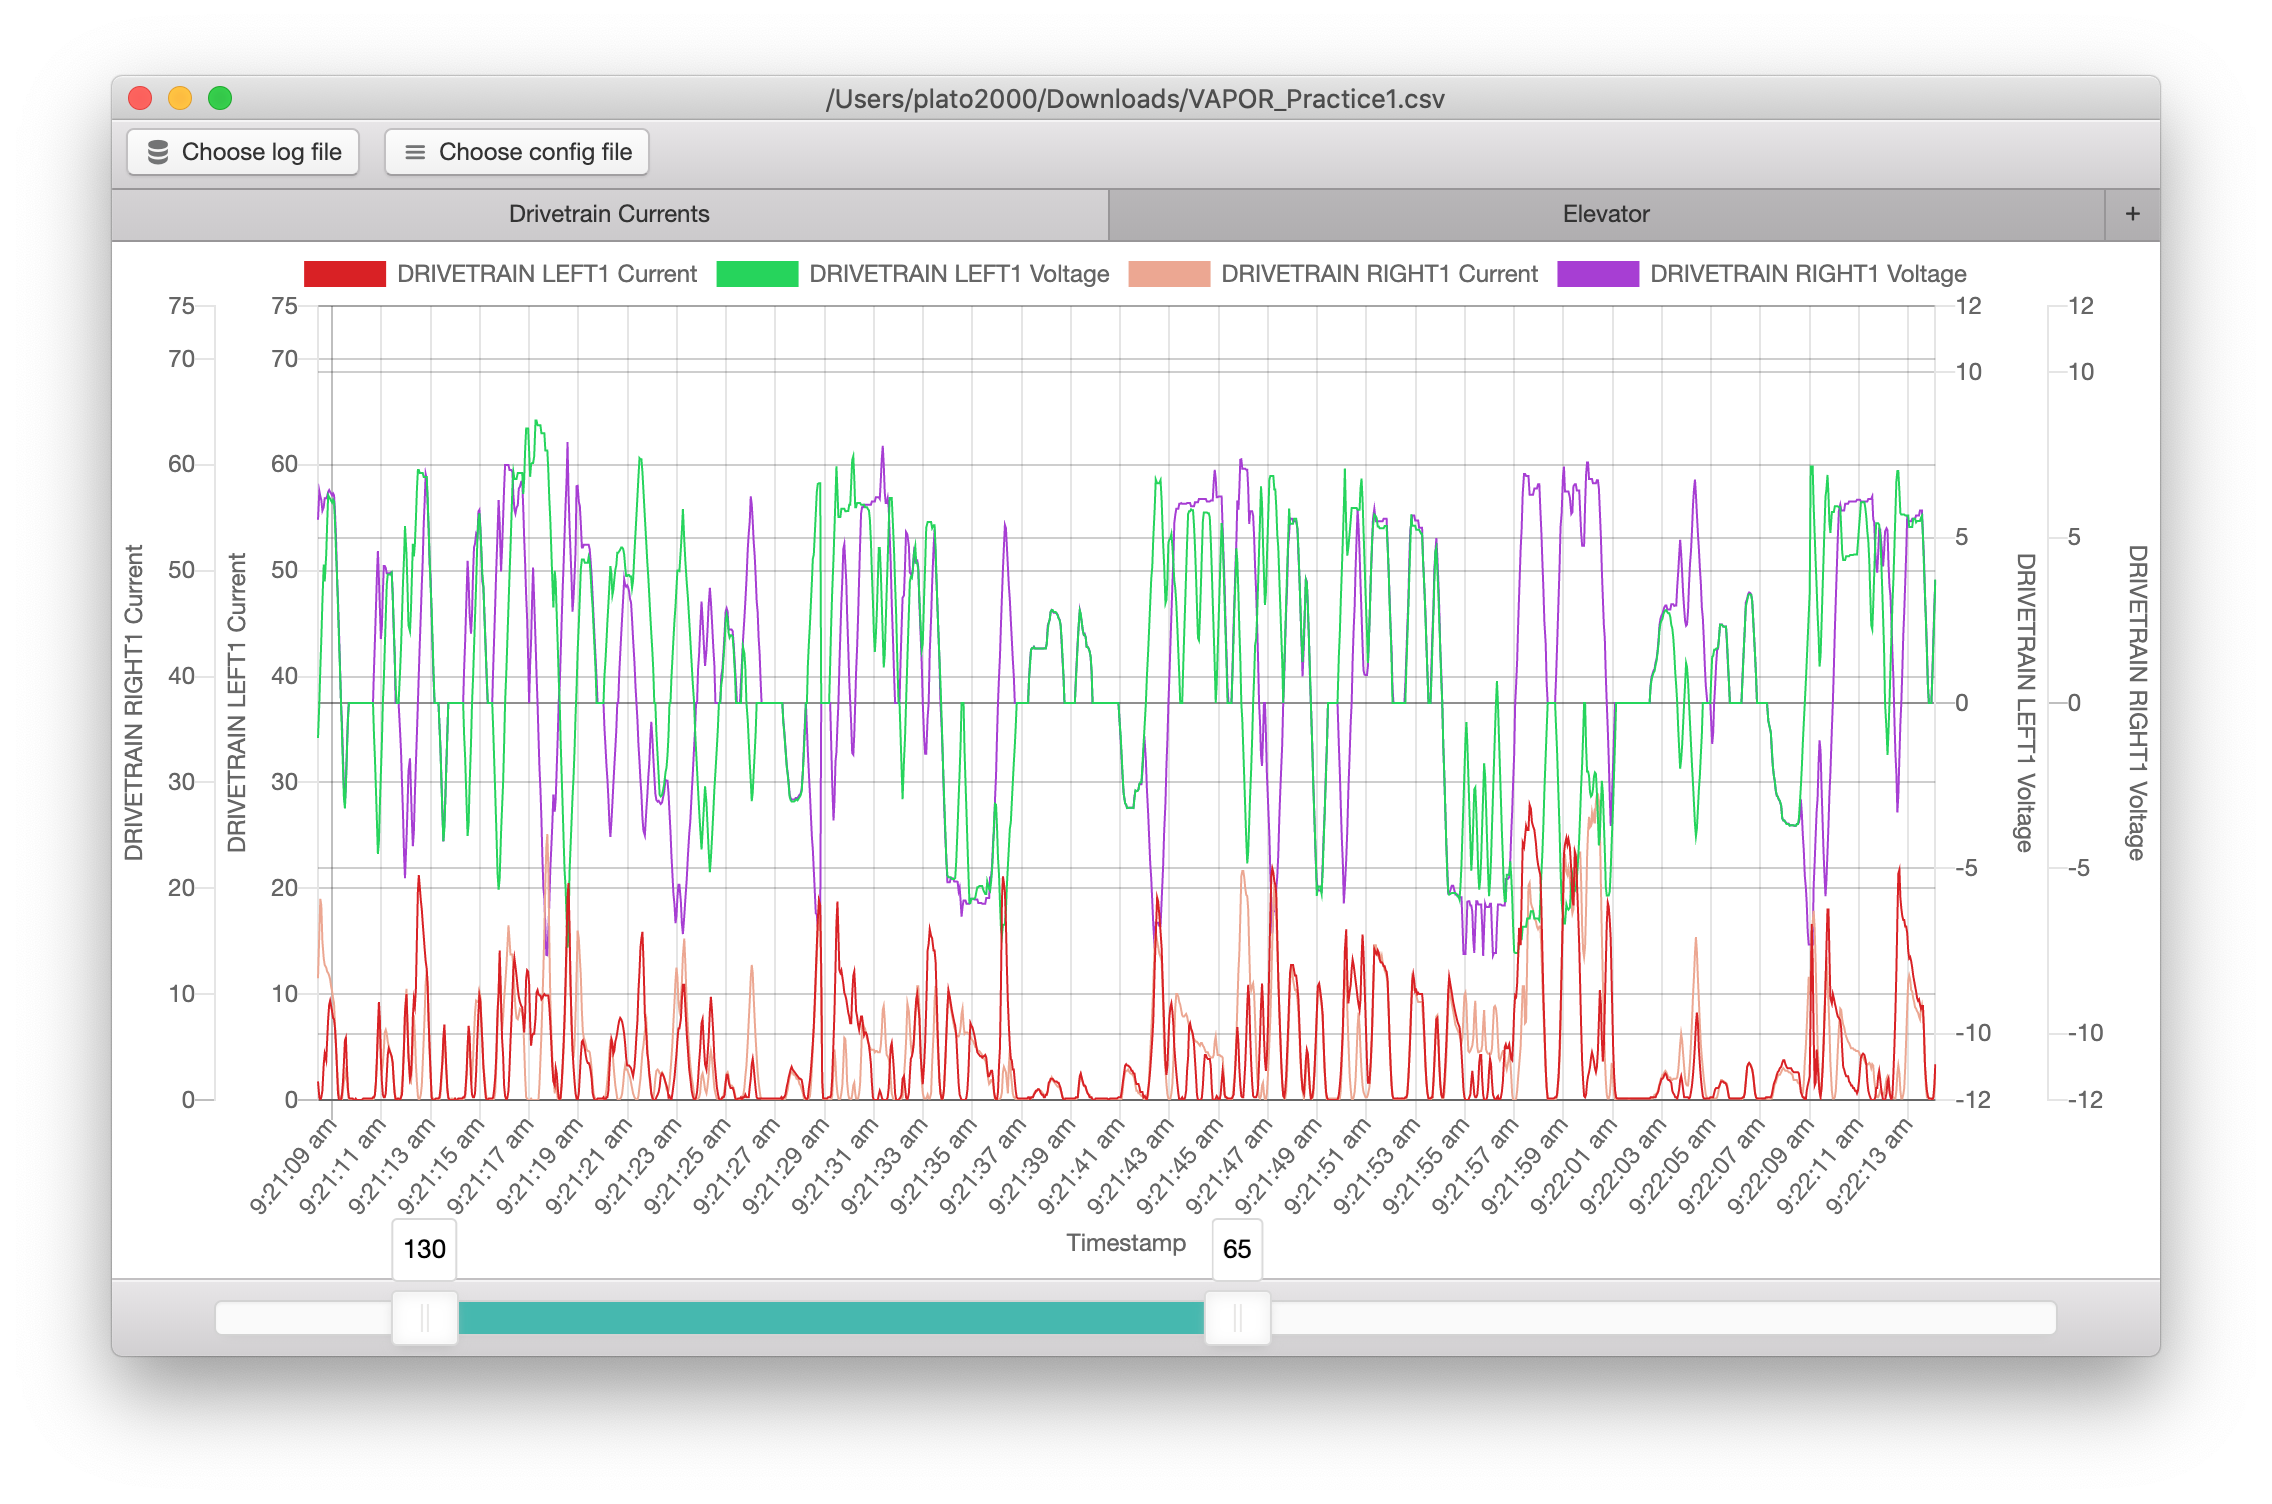This screenshot has width=2272, height=1504.
Task: Click the green LEFT1 Voltage legend swatch
Action: tap(757, 274)
